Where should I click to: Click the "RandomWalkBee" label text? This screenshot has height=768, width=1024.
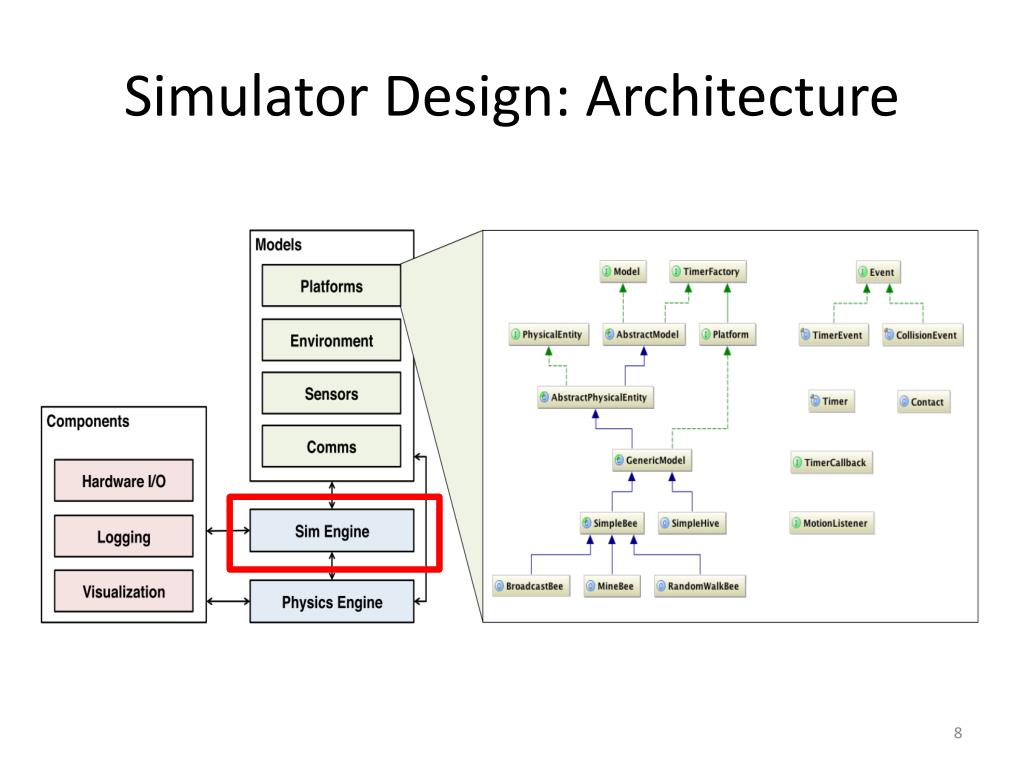point(703,586)
